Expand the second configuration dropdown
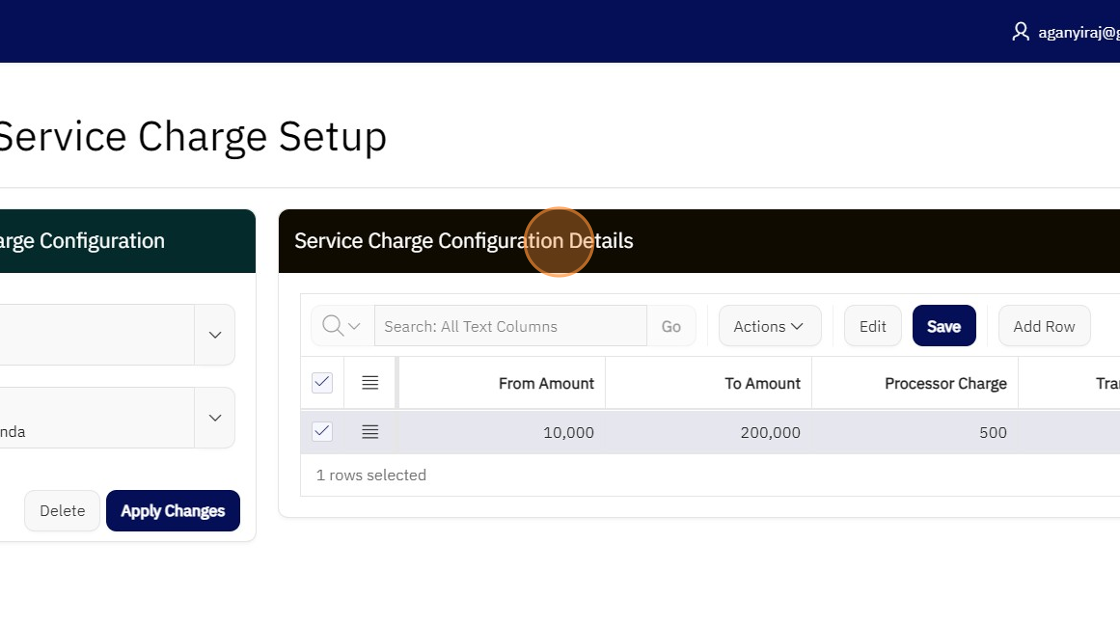1120x625 pixels. point(215,417)
